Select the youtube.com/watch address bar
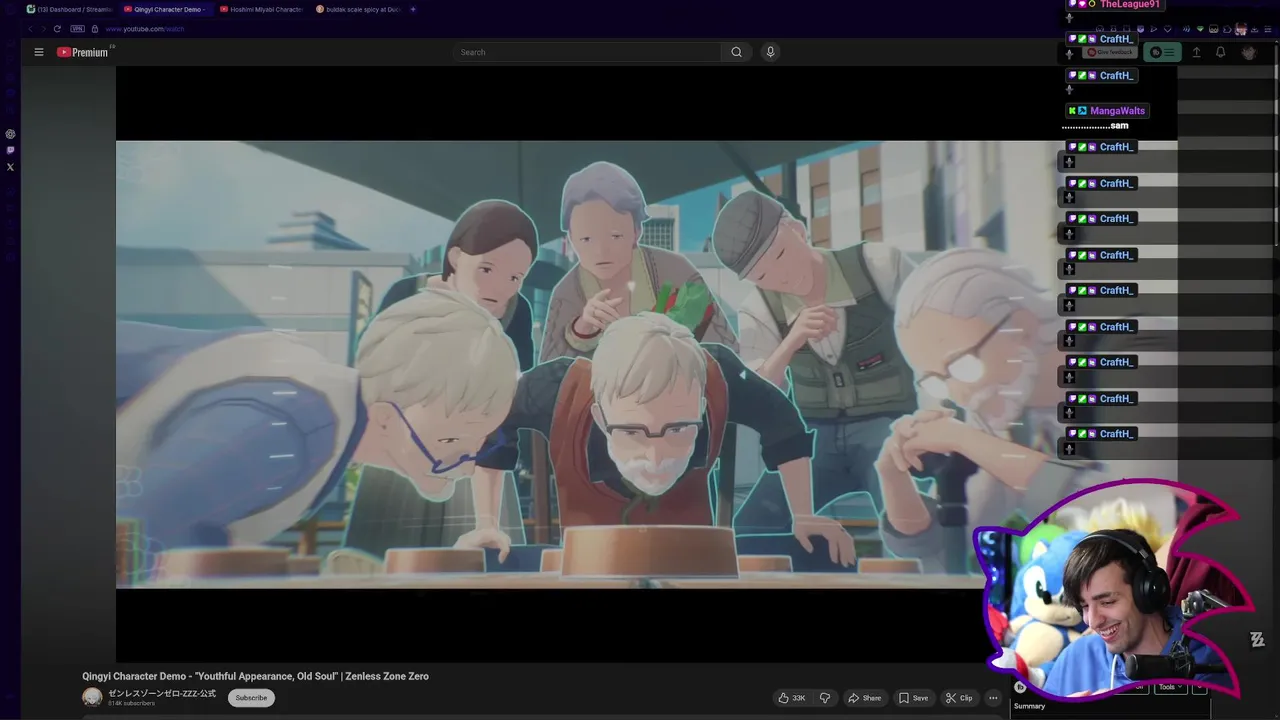The image size is (1280, 720). (145, 29)
